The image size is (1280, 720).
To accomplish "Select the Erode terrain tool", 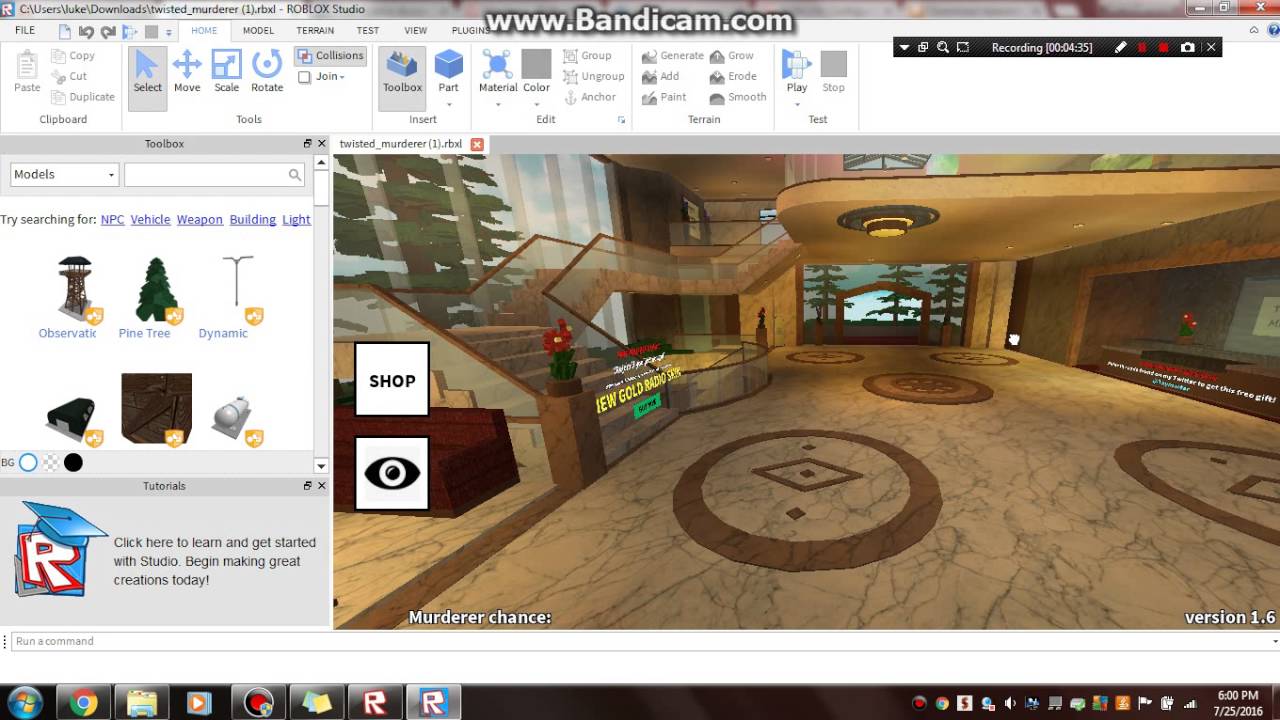I will [x=733, y=76].
